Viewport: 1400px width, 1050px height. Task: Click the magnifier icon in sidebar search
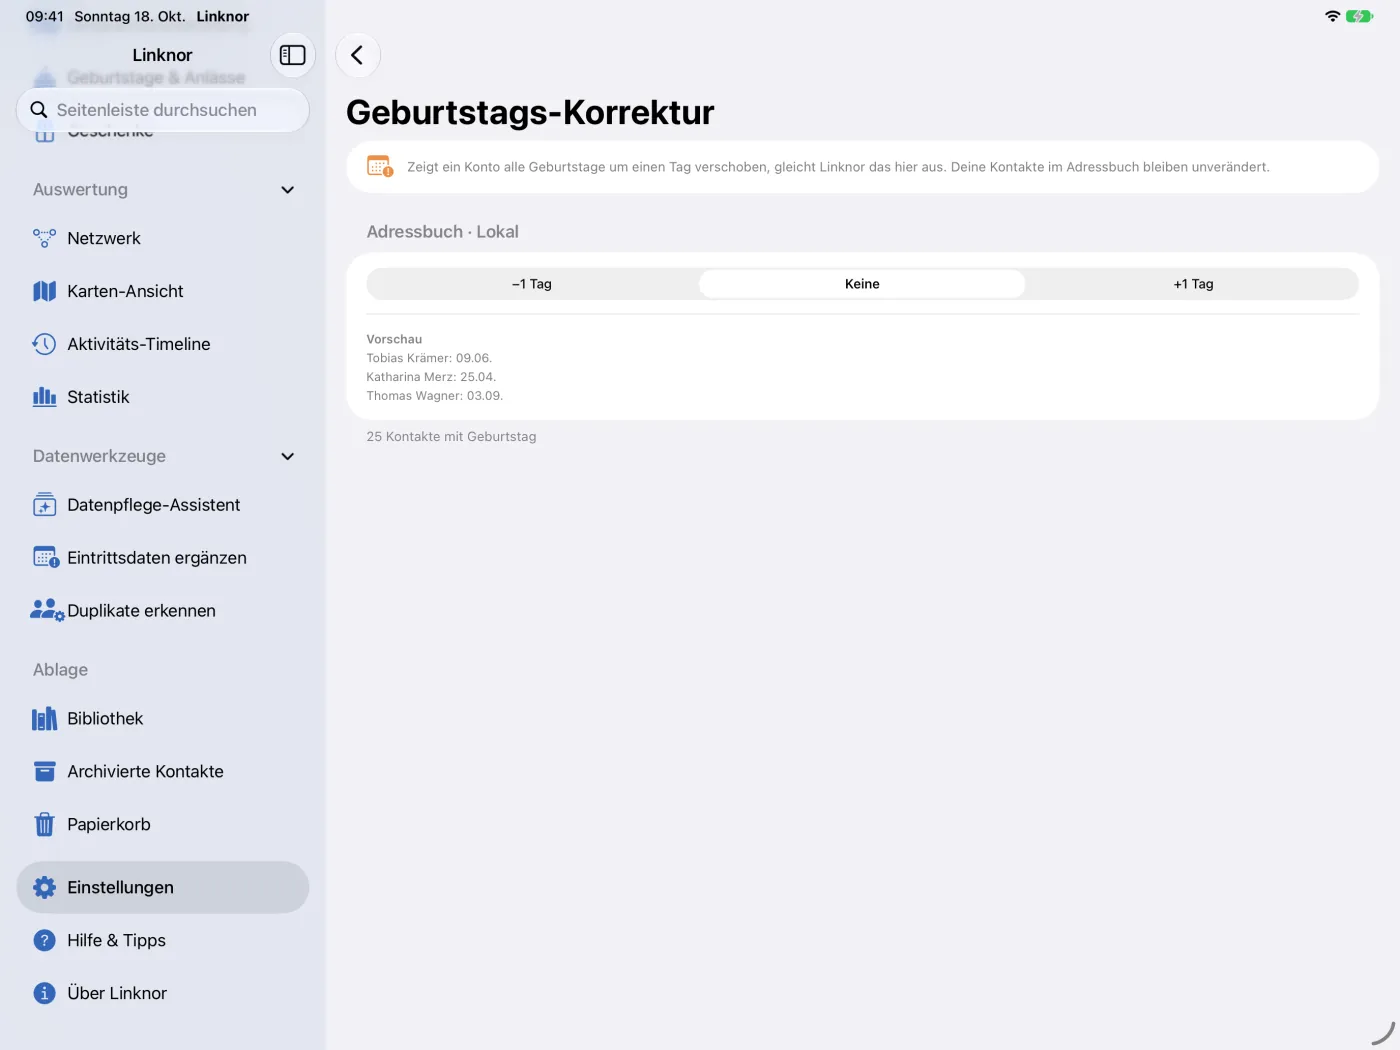[39, 110]
